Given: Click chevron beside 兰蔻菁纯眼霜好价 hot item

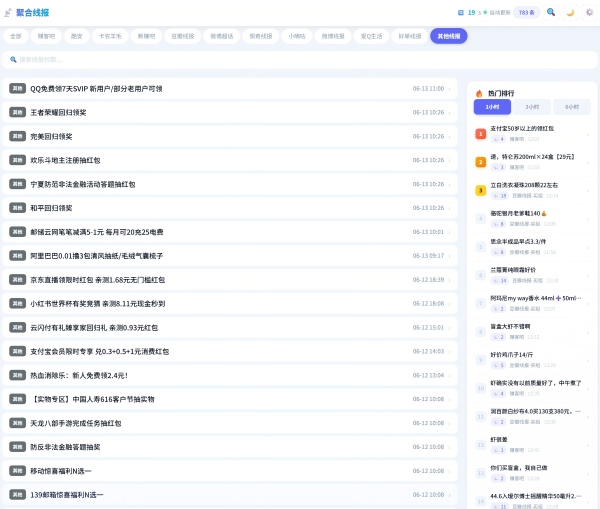Looking at the screenshot, I should (588, 276).
